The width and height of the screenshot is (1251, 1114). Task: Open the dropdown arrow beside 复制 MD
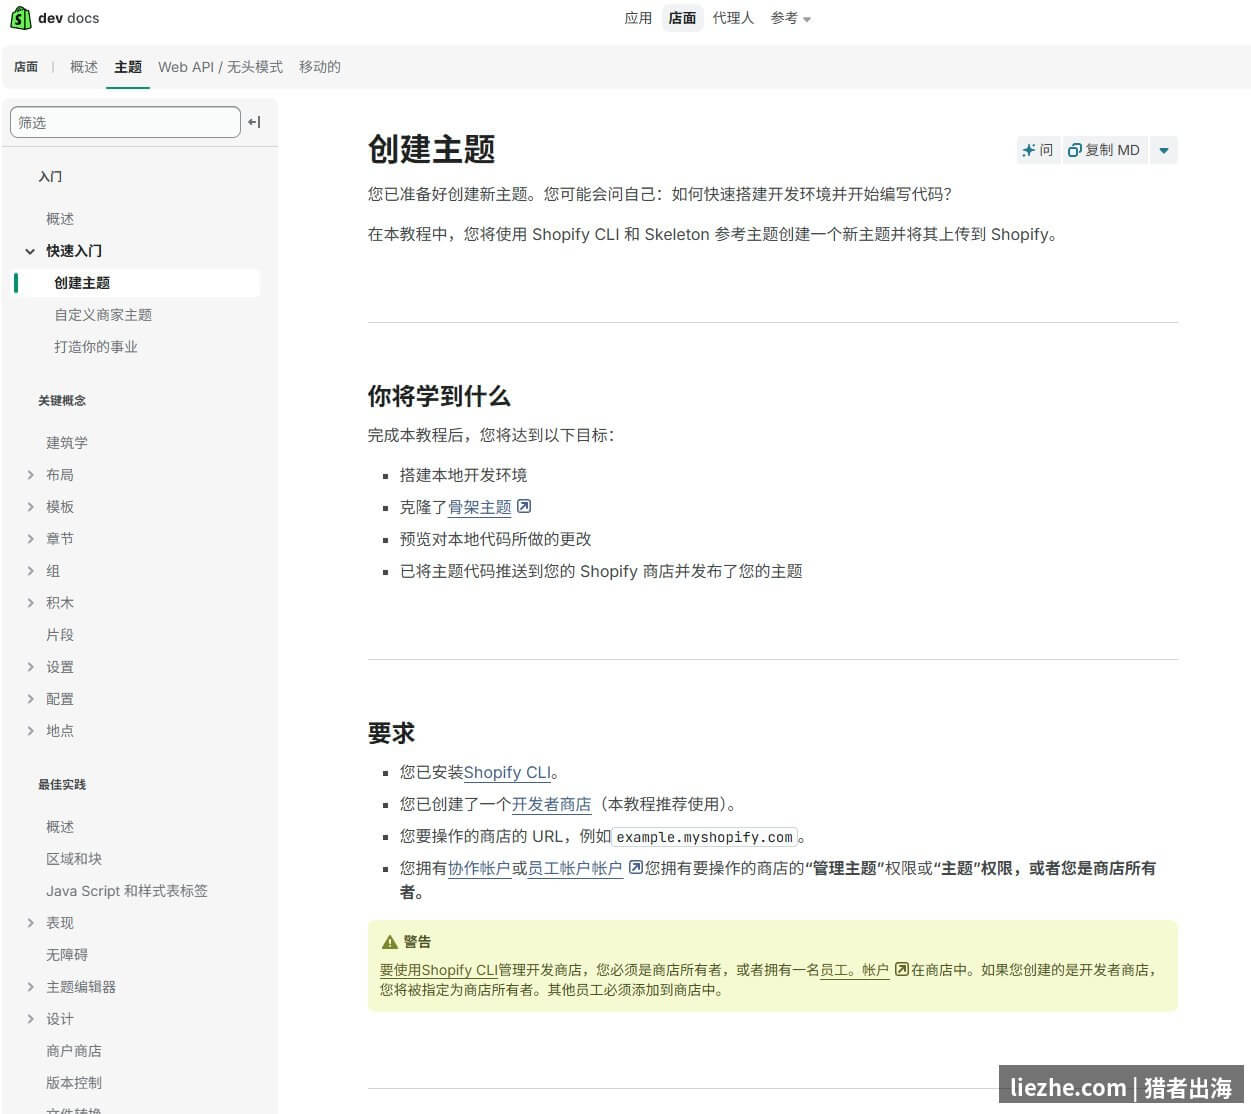pos(1164,150)
